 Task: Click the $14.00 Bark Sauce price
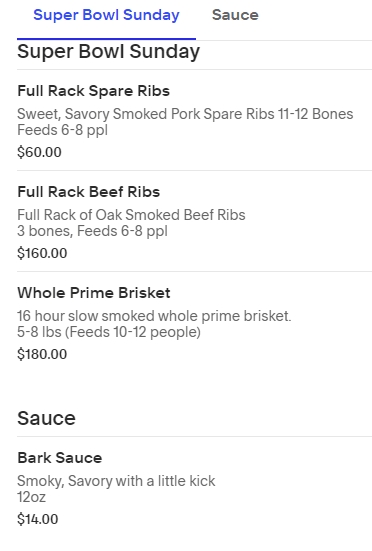38,519
